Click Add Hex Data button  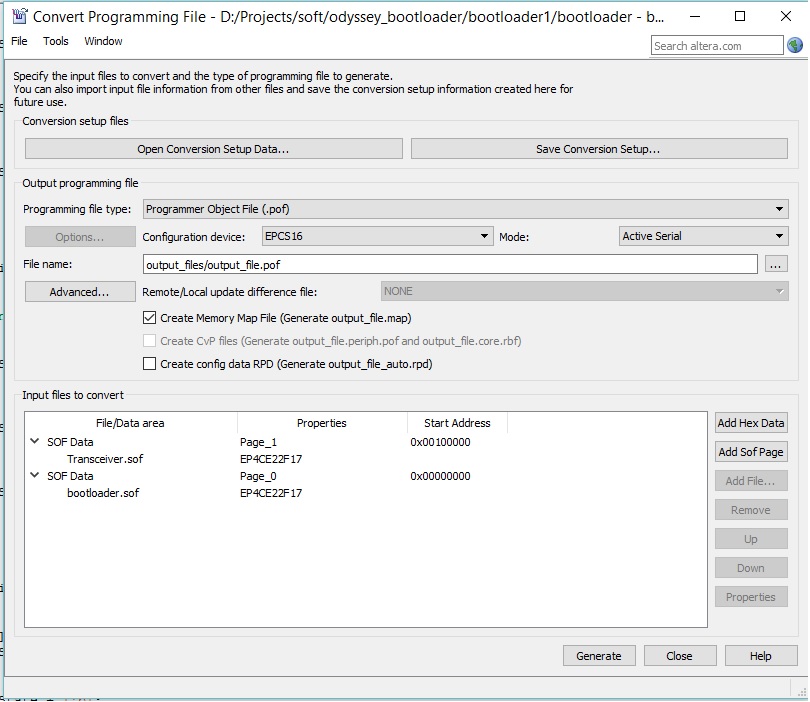(751, 423)
